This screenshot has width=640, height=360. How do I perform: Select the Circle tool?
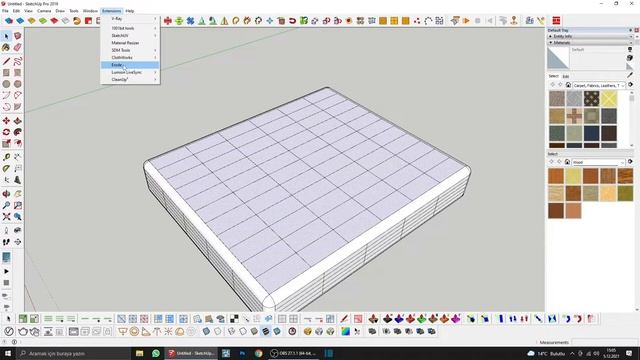[x=6, y=84]
